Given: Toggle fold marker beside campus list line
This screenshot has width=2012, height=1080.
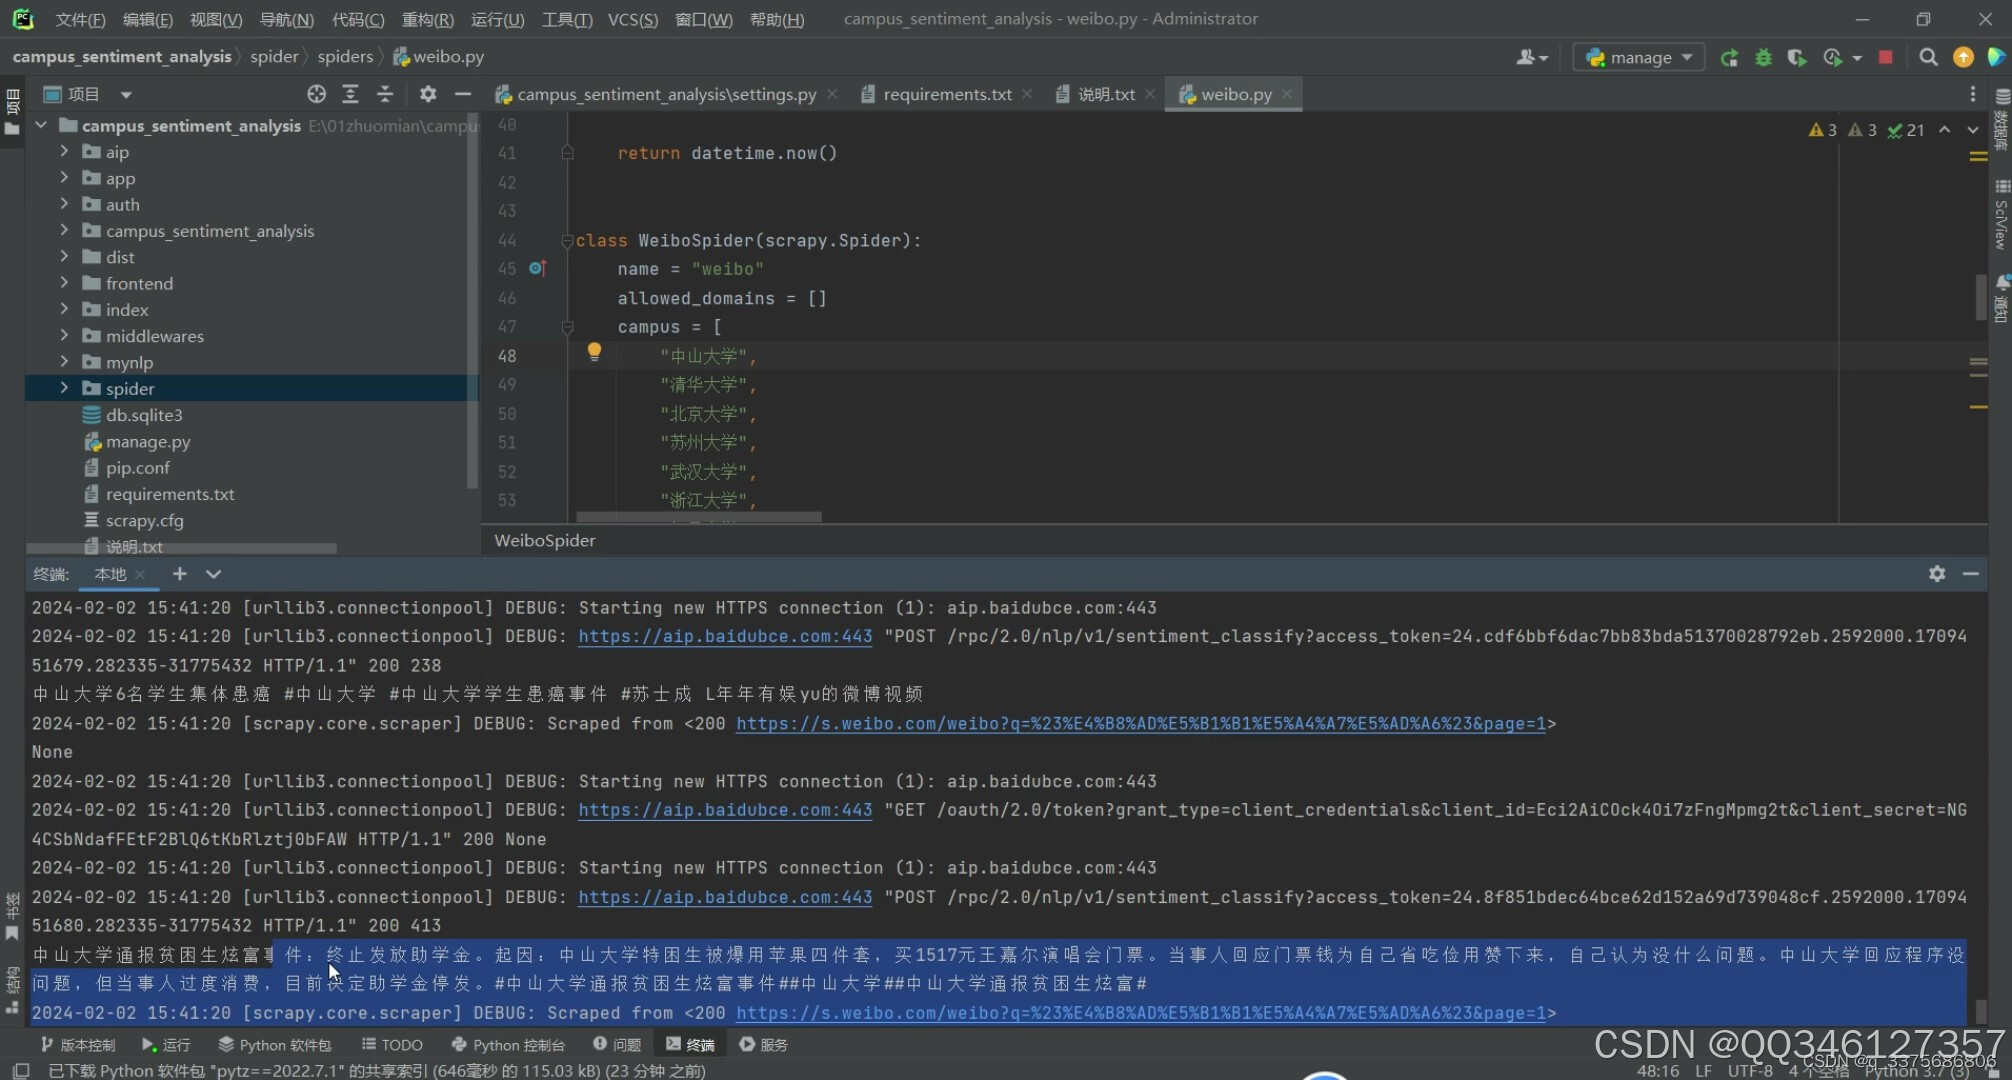Looking at the screenshot, I should pyautogui.click(x=567, y=327).
